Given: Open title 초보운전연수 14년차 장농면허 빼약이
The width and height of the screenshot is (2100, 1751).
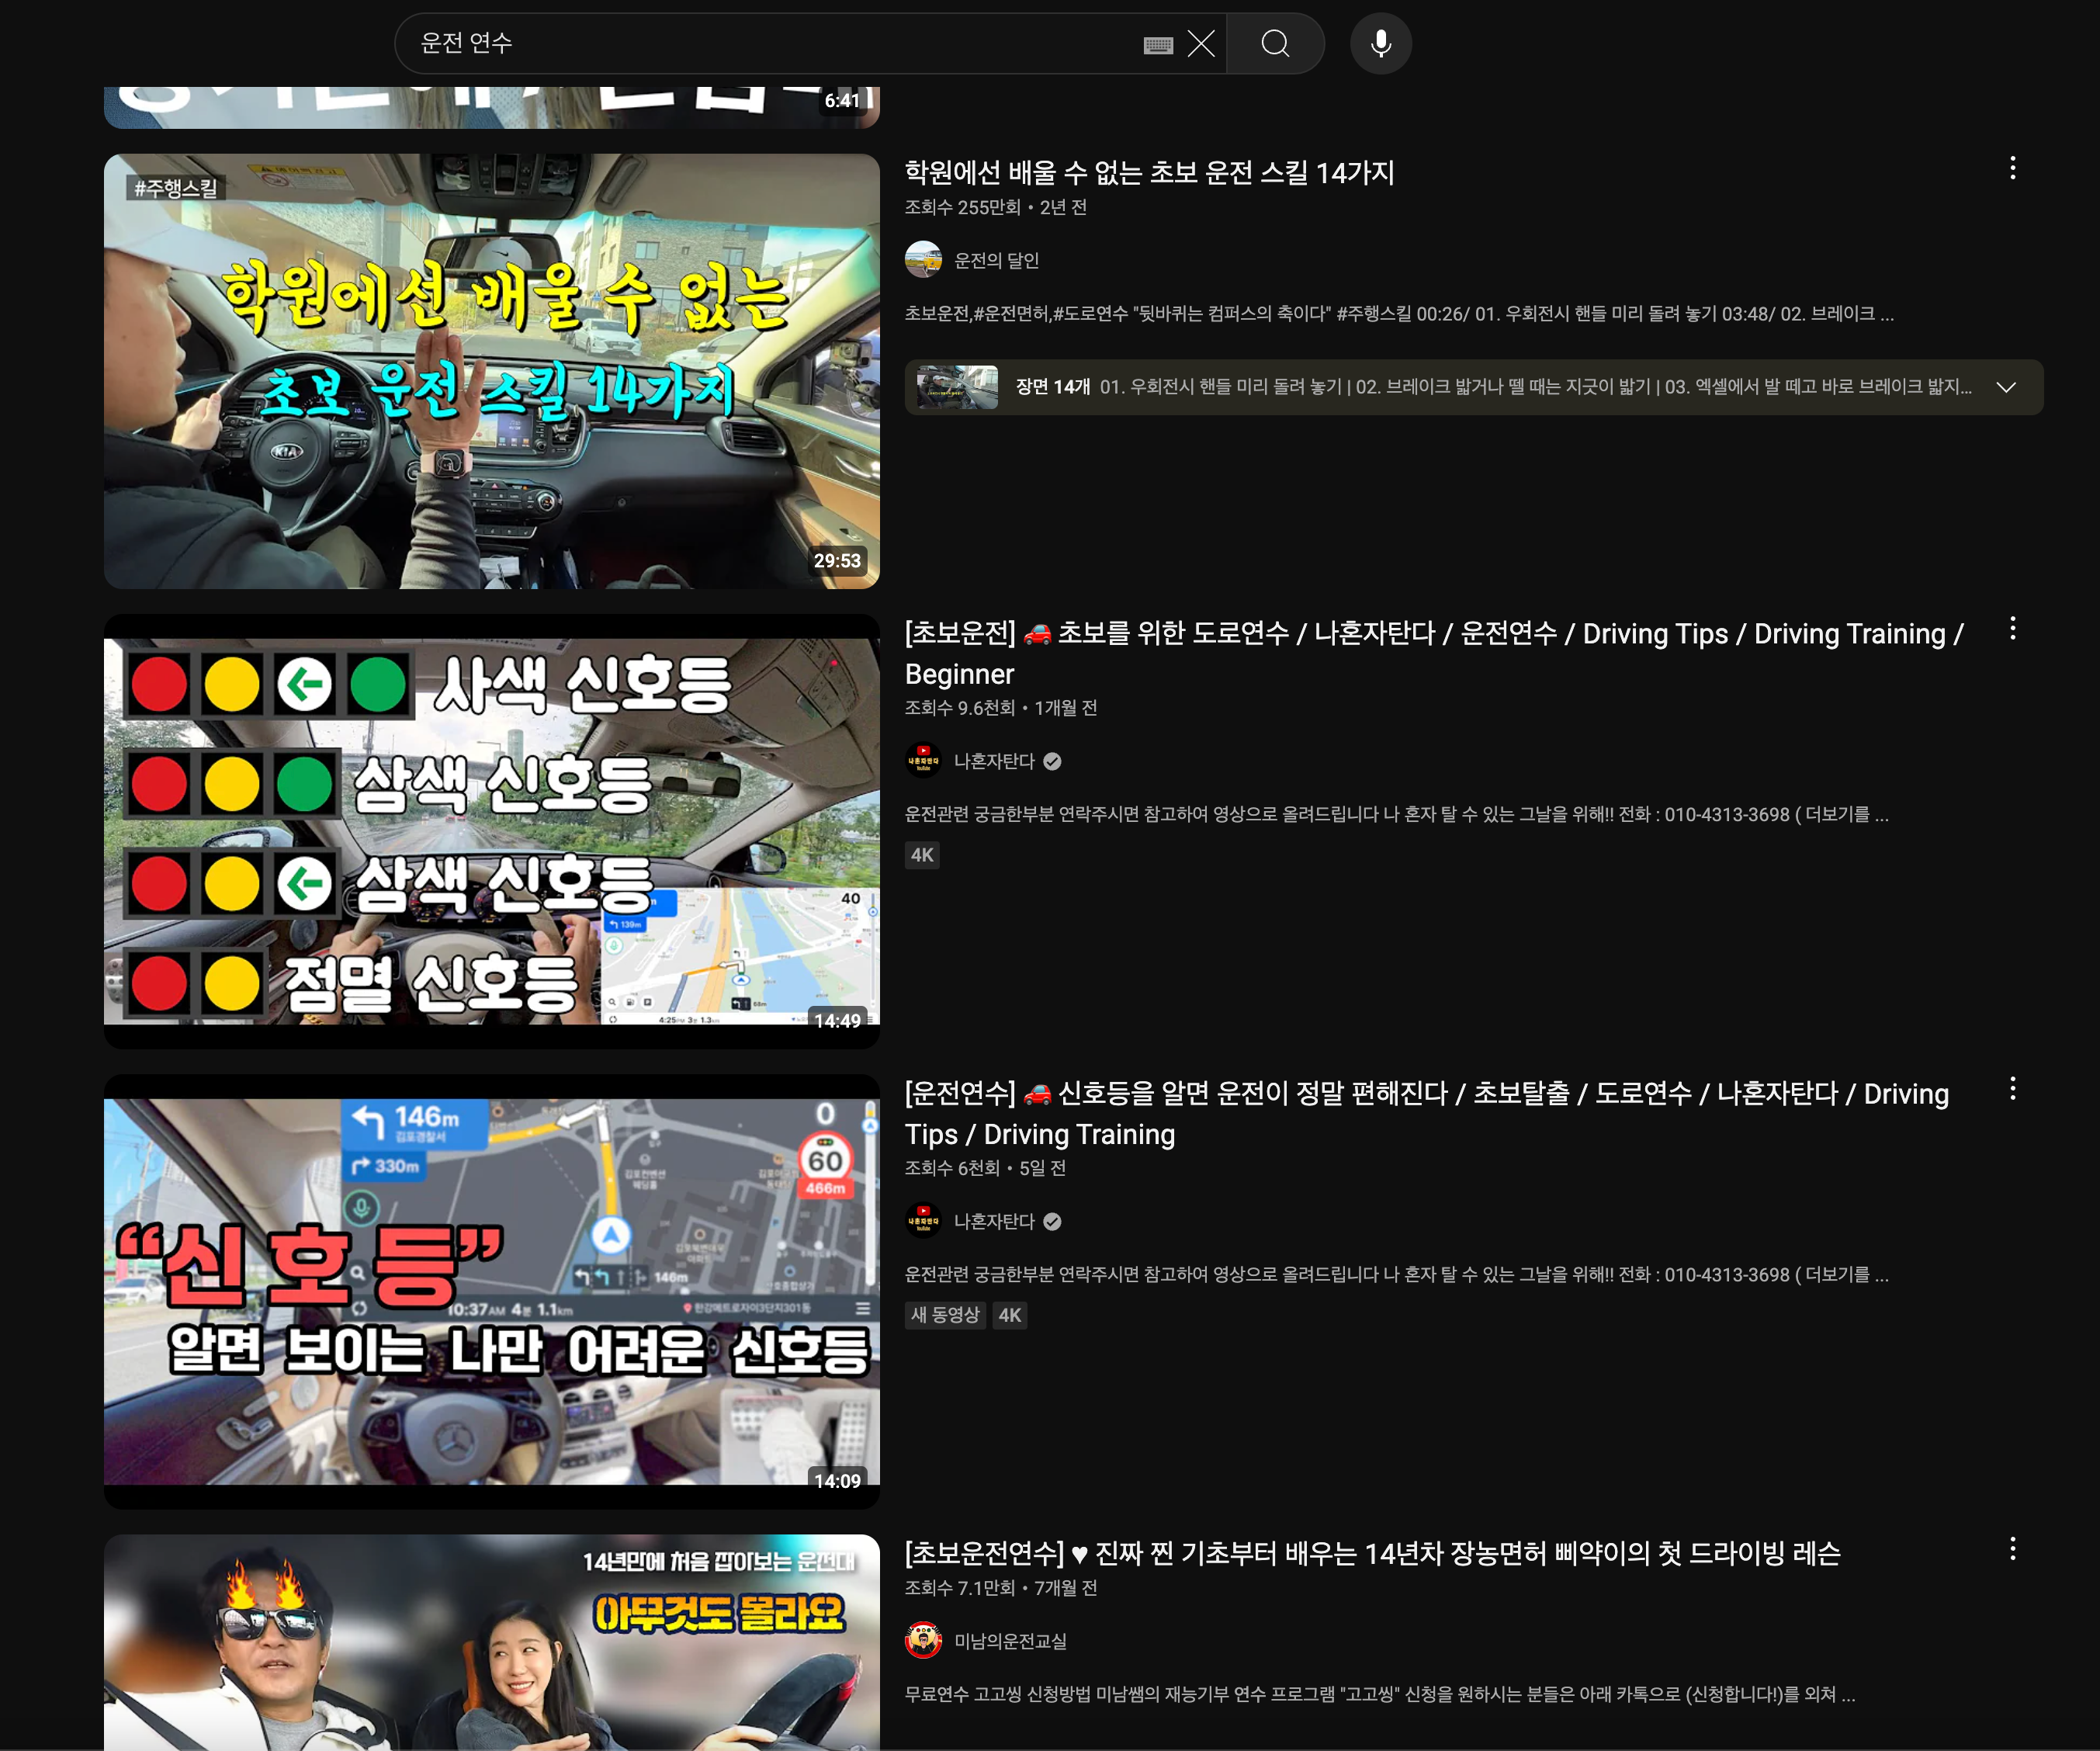Looking at the screenshot, I should point(1372,1553).
